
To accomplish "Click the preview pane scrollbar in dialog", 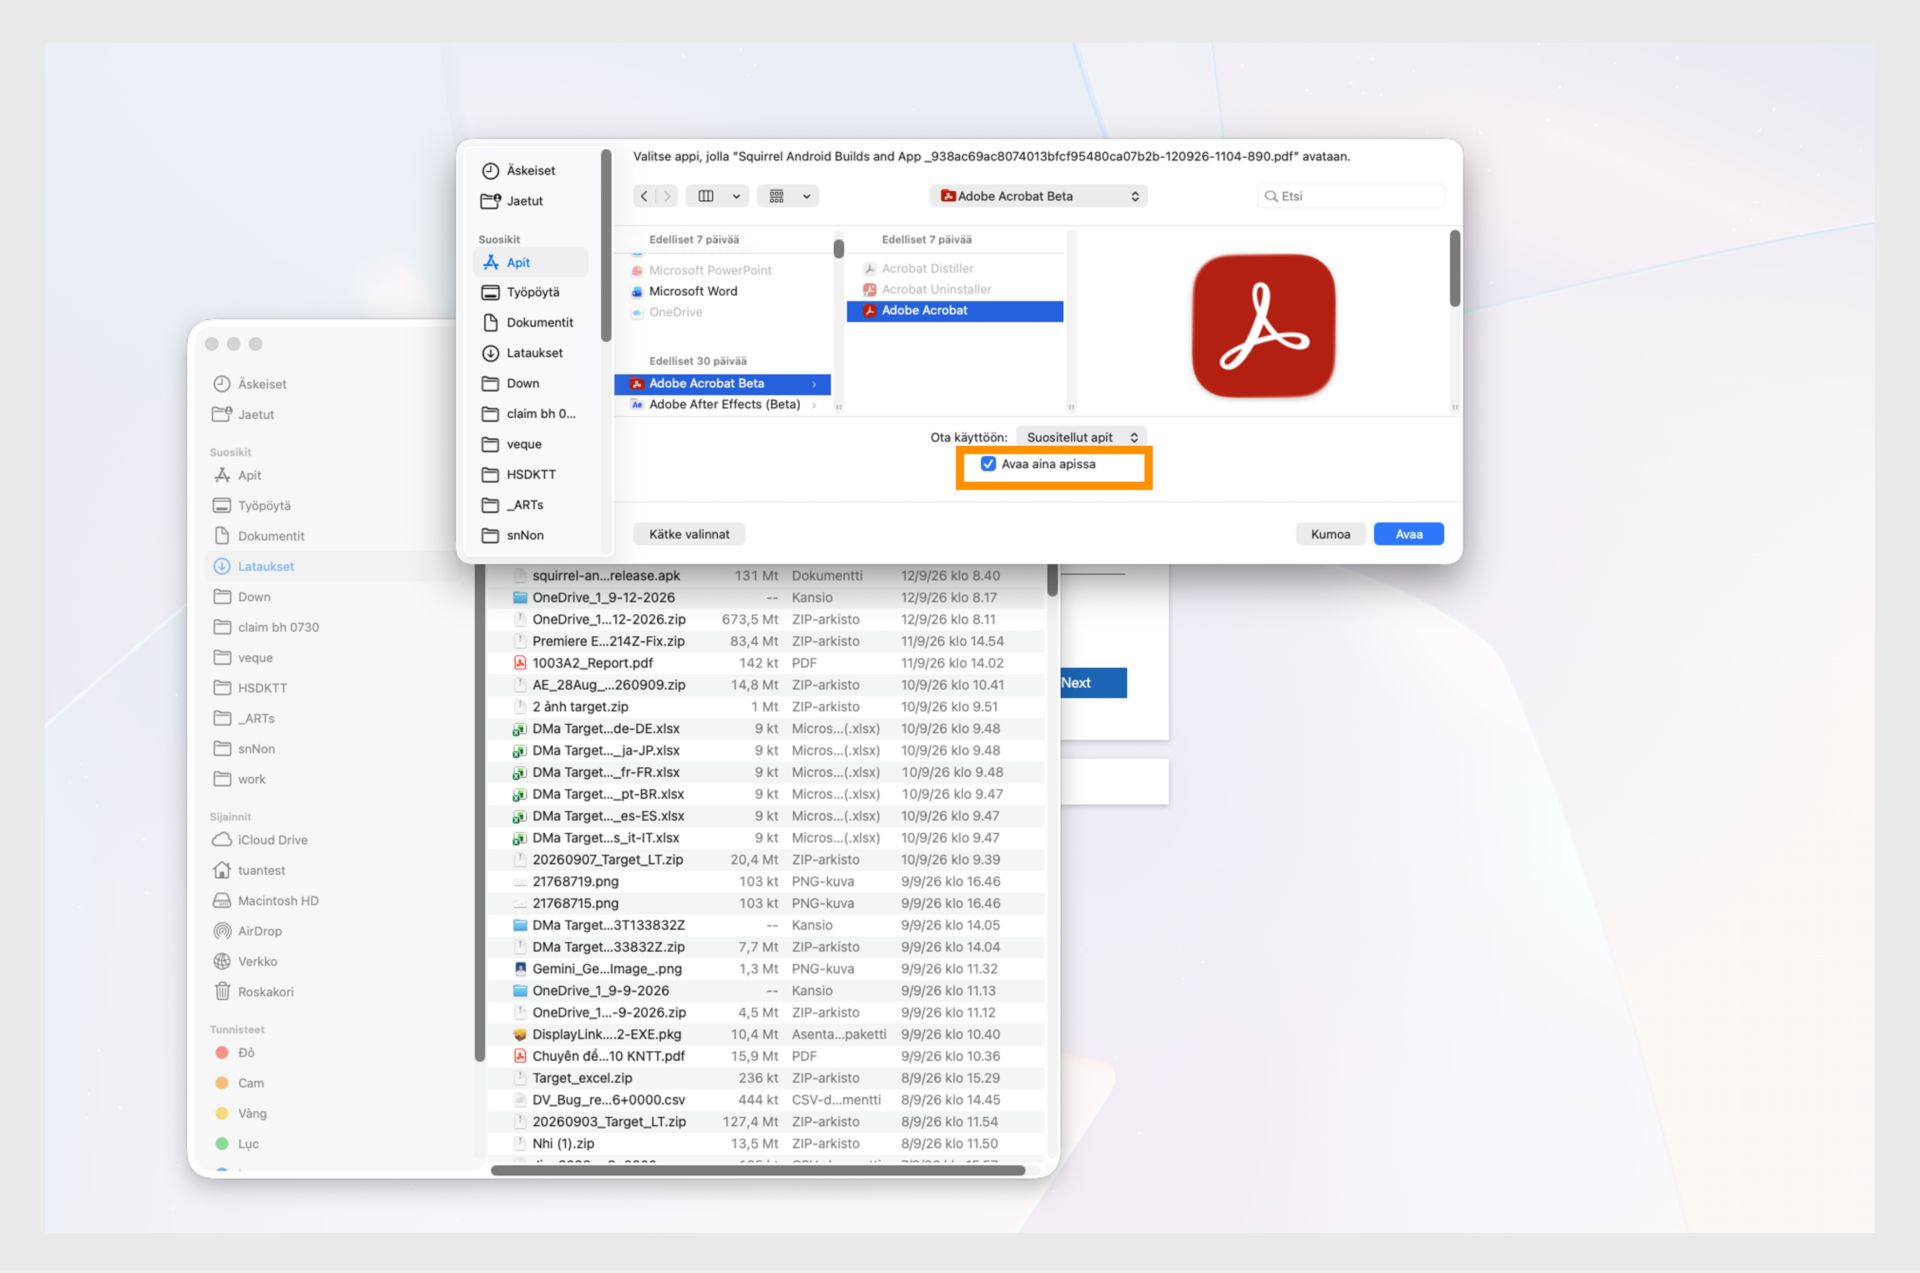I will point(1454,268).
